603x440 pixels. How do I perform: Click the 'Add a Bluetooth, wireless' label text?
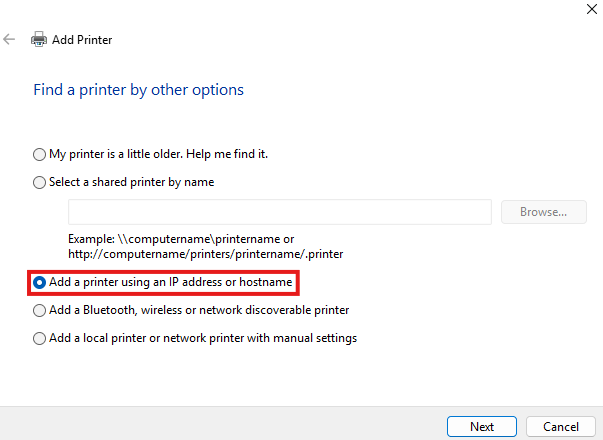pos(199,310)
